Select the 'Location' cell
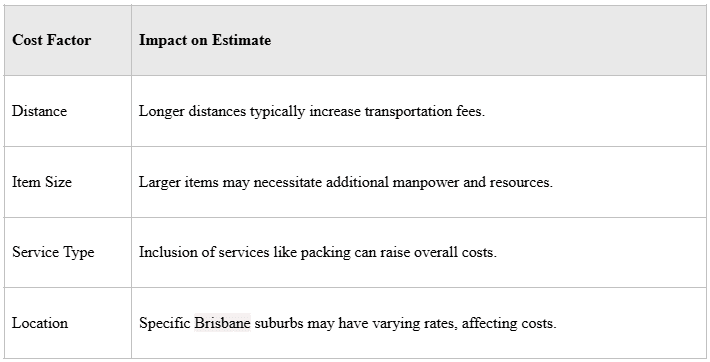 [x=68, y=323]
